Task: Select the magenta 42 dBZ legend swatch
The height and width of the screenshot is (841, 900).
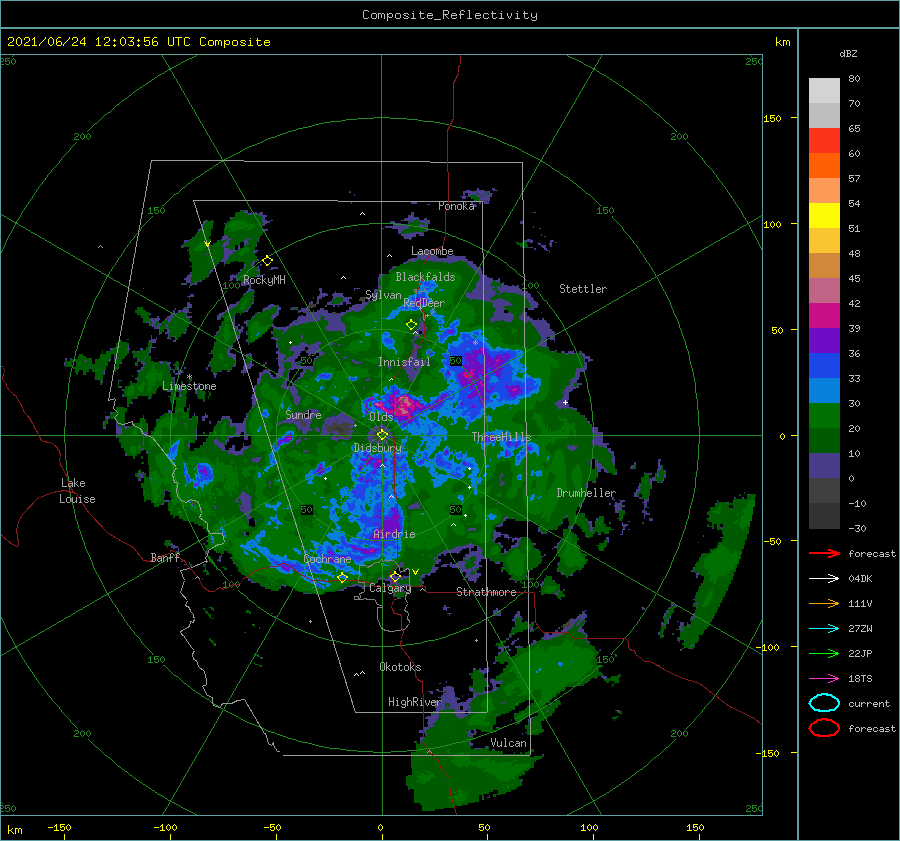Action: [x=824, y=315]
